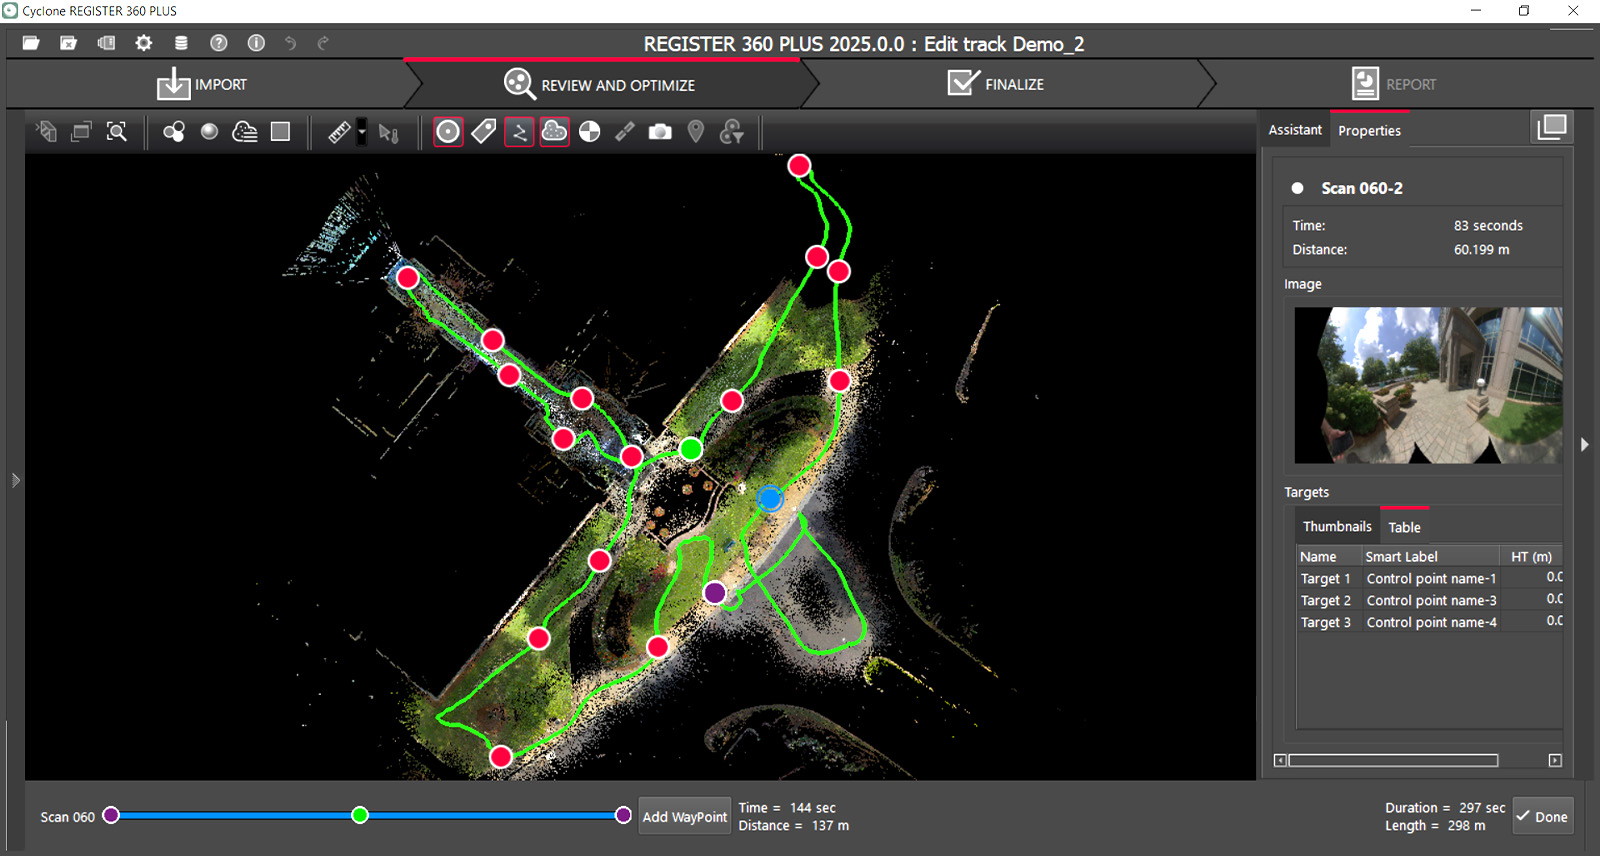
Task: Open the Thumbnails targets tab
Action: coord(1337,526)
